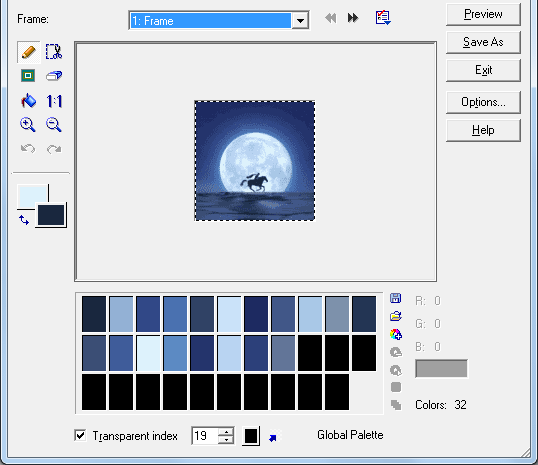Select the Pencil drawing tool
Screen dimensions: 538x465
(x=28, y=52)
